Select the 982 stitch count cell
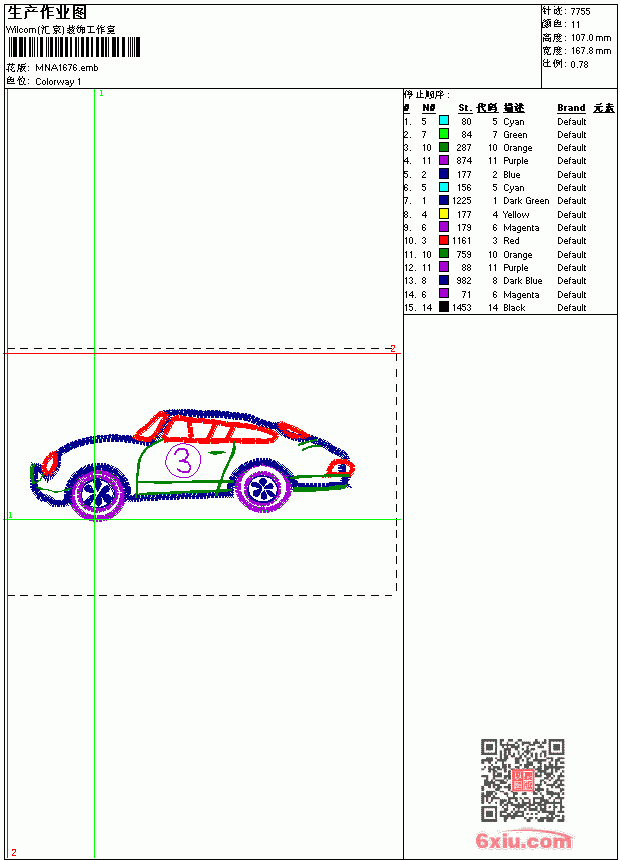This screenshot has width=620, height=860. coord(464,281)
